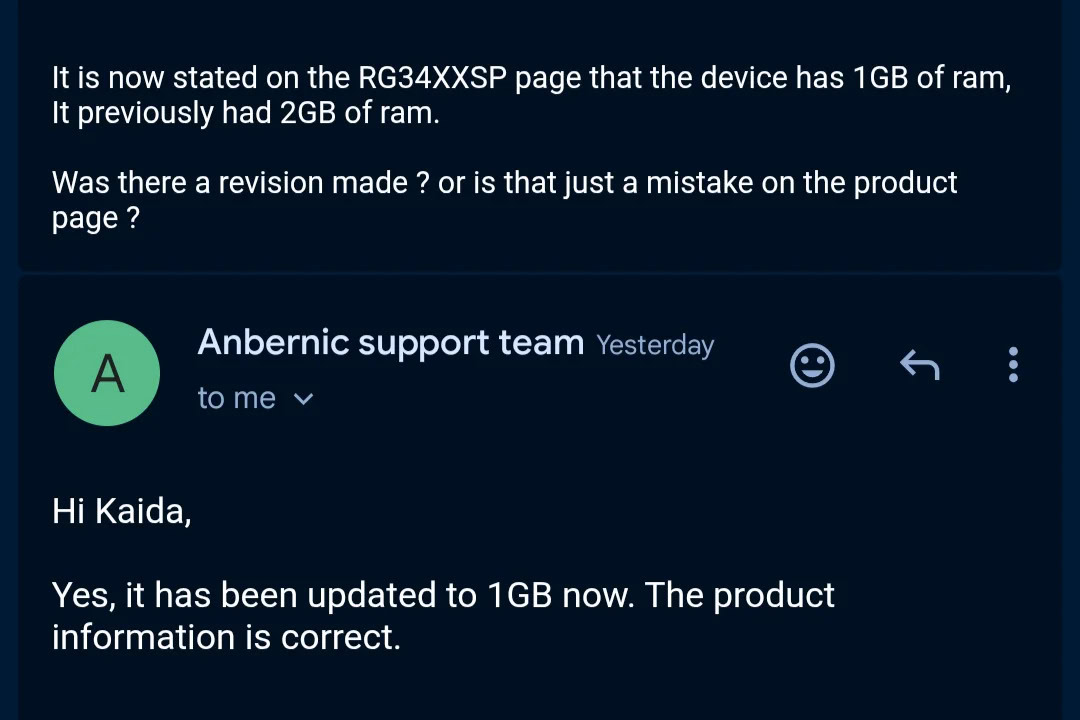Click the Yesterday timestamp label
This screenshot has height=720, width=1080.
655,344
